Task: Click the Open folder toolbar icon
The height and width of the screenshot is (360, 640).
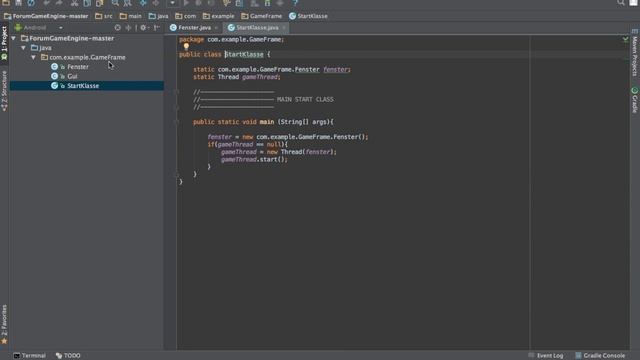Action: pos(6,3)
